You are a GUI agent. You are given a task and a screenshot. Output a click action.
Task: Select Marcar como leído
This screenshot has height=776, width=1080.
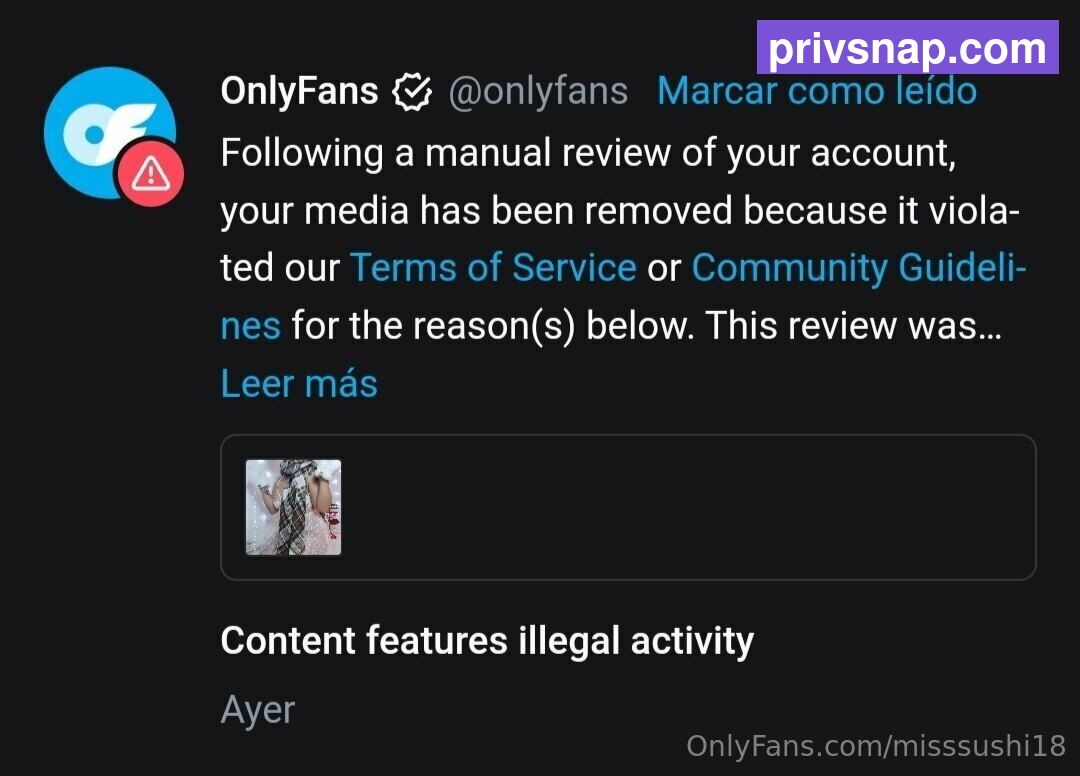tap(817, 91)
